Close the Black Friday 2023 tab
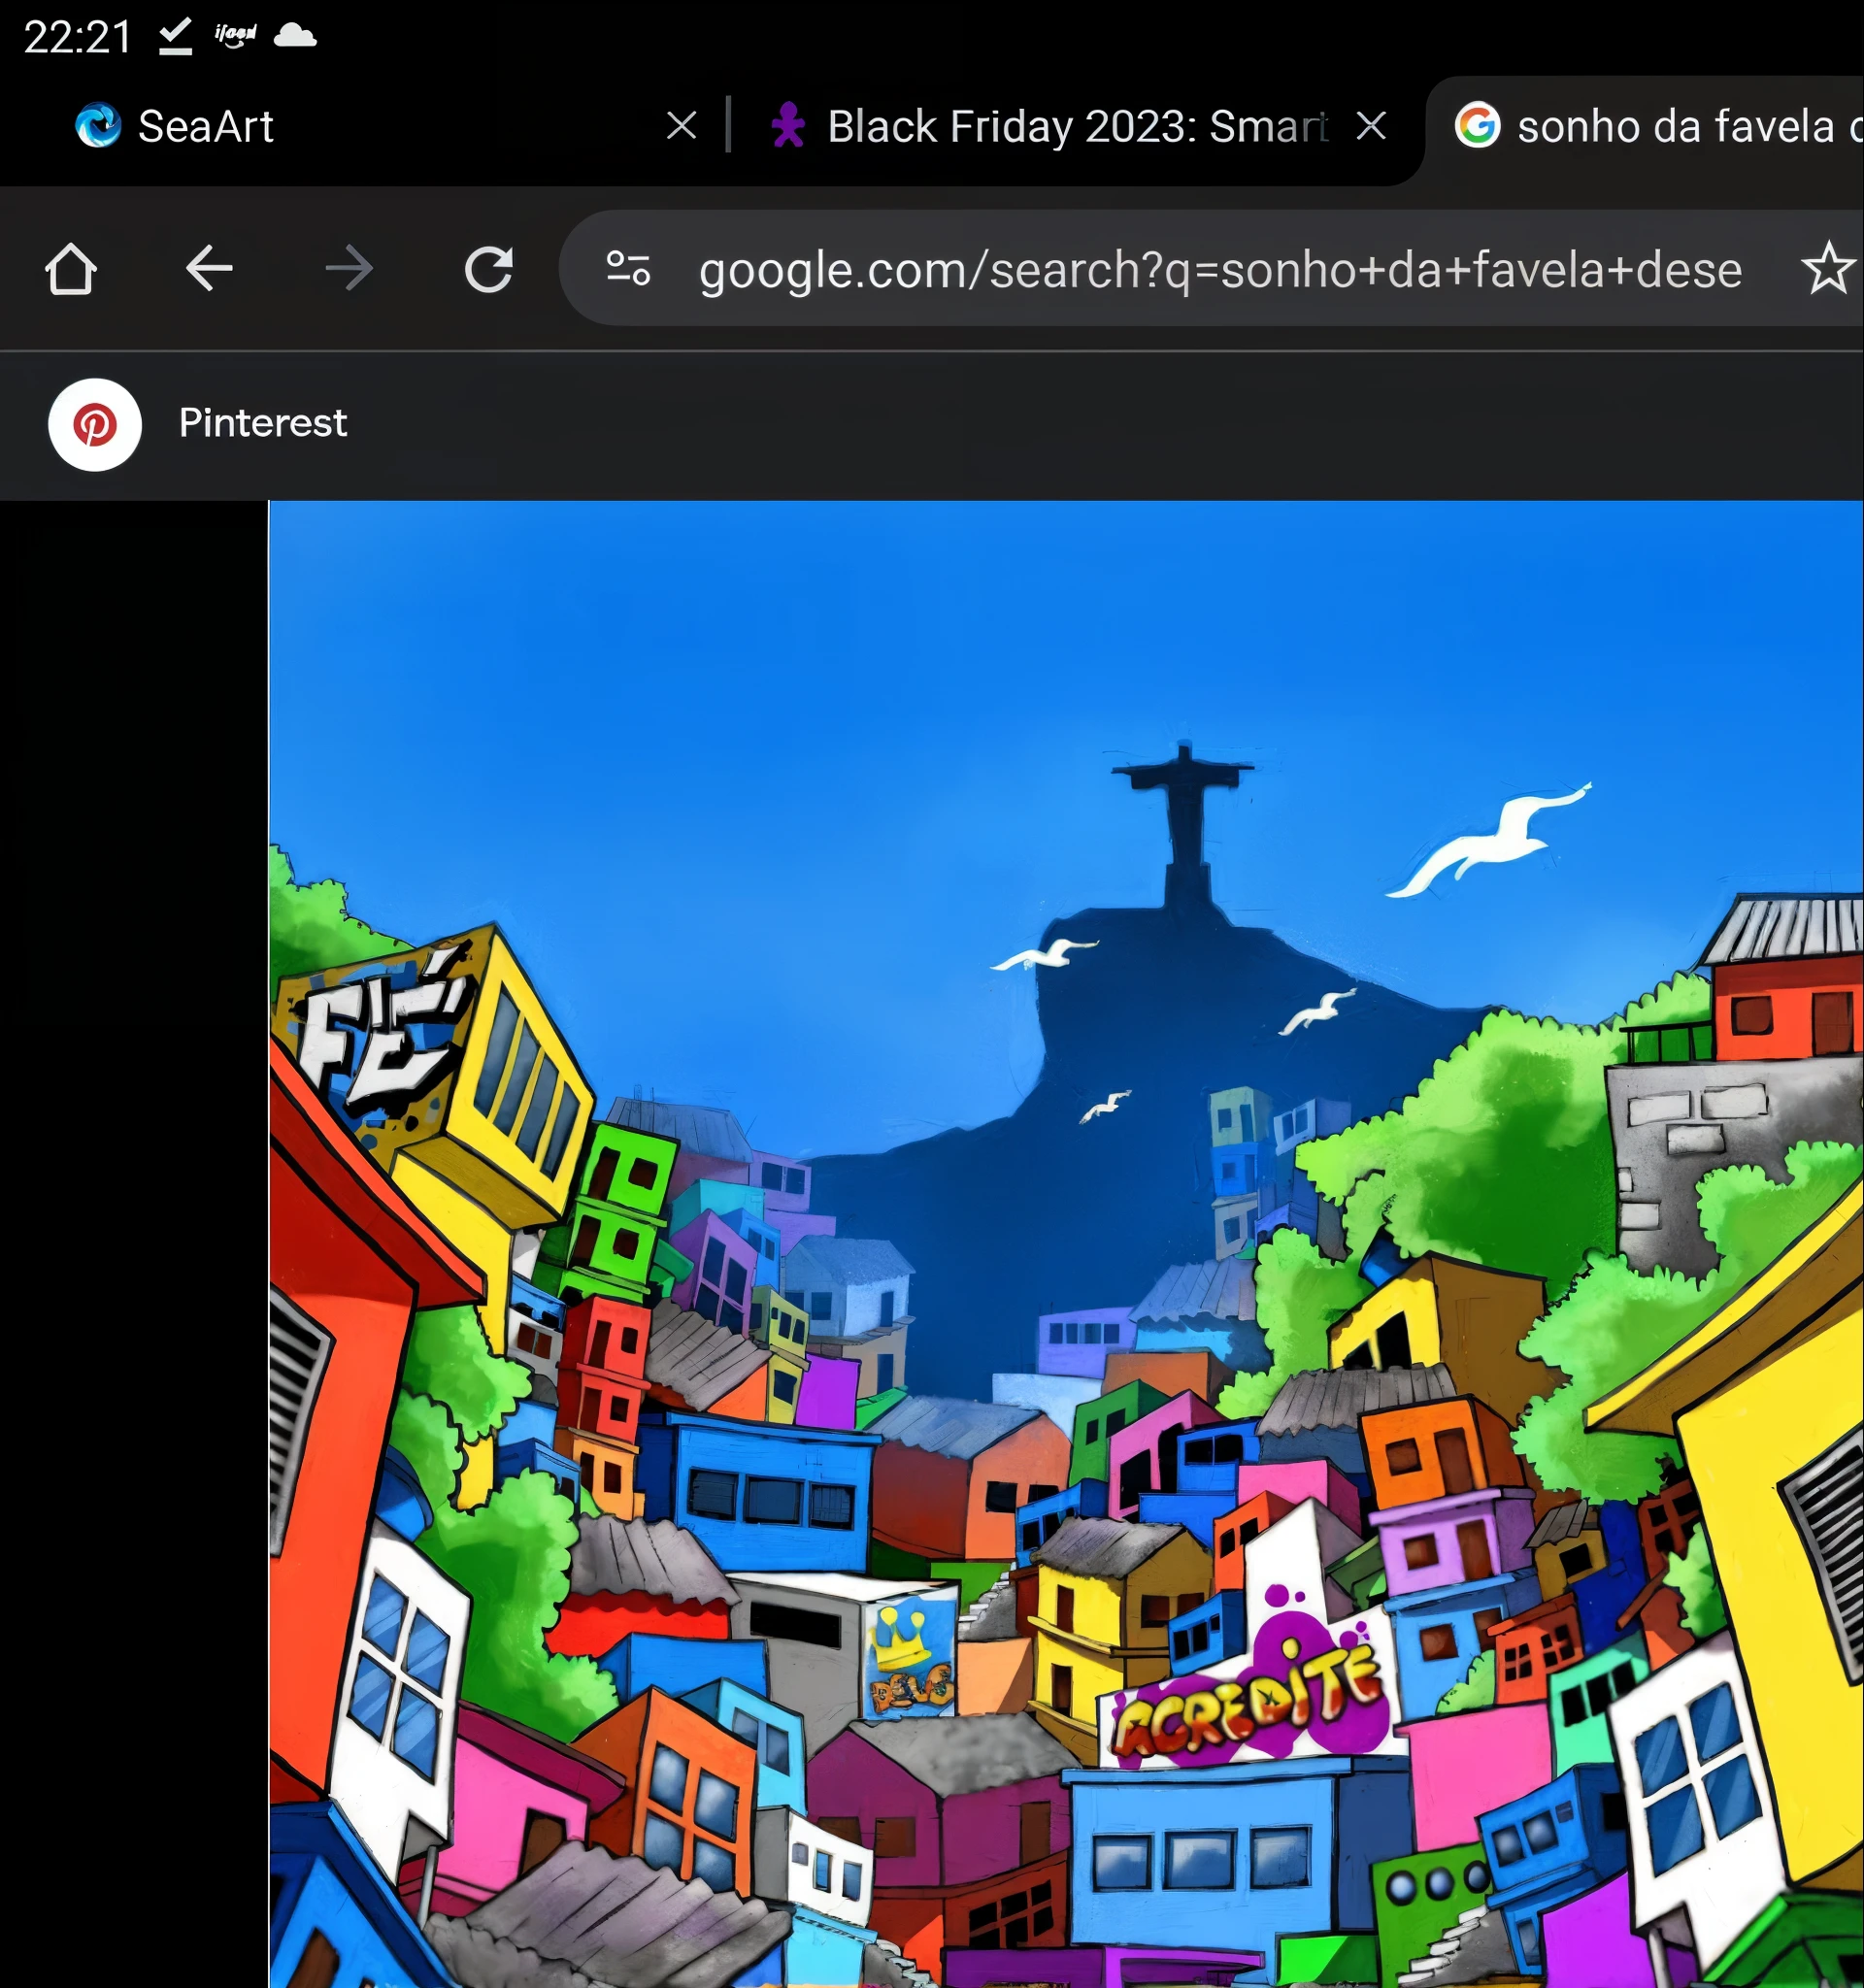The width and height of the screenshot is (1864, 1988). [x=1371, y=126]
